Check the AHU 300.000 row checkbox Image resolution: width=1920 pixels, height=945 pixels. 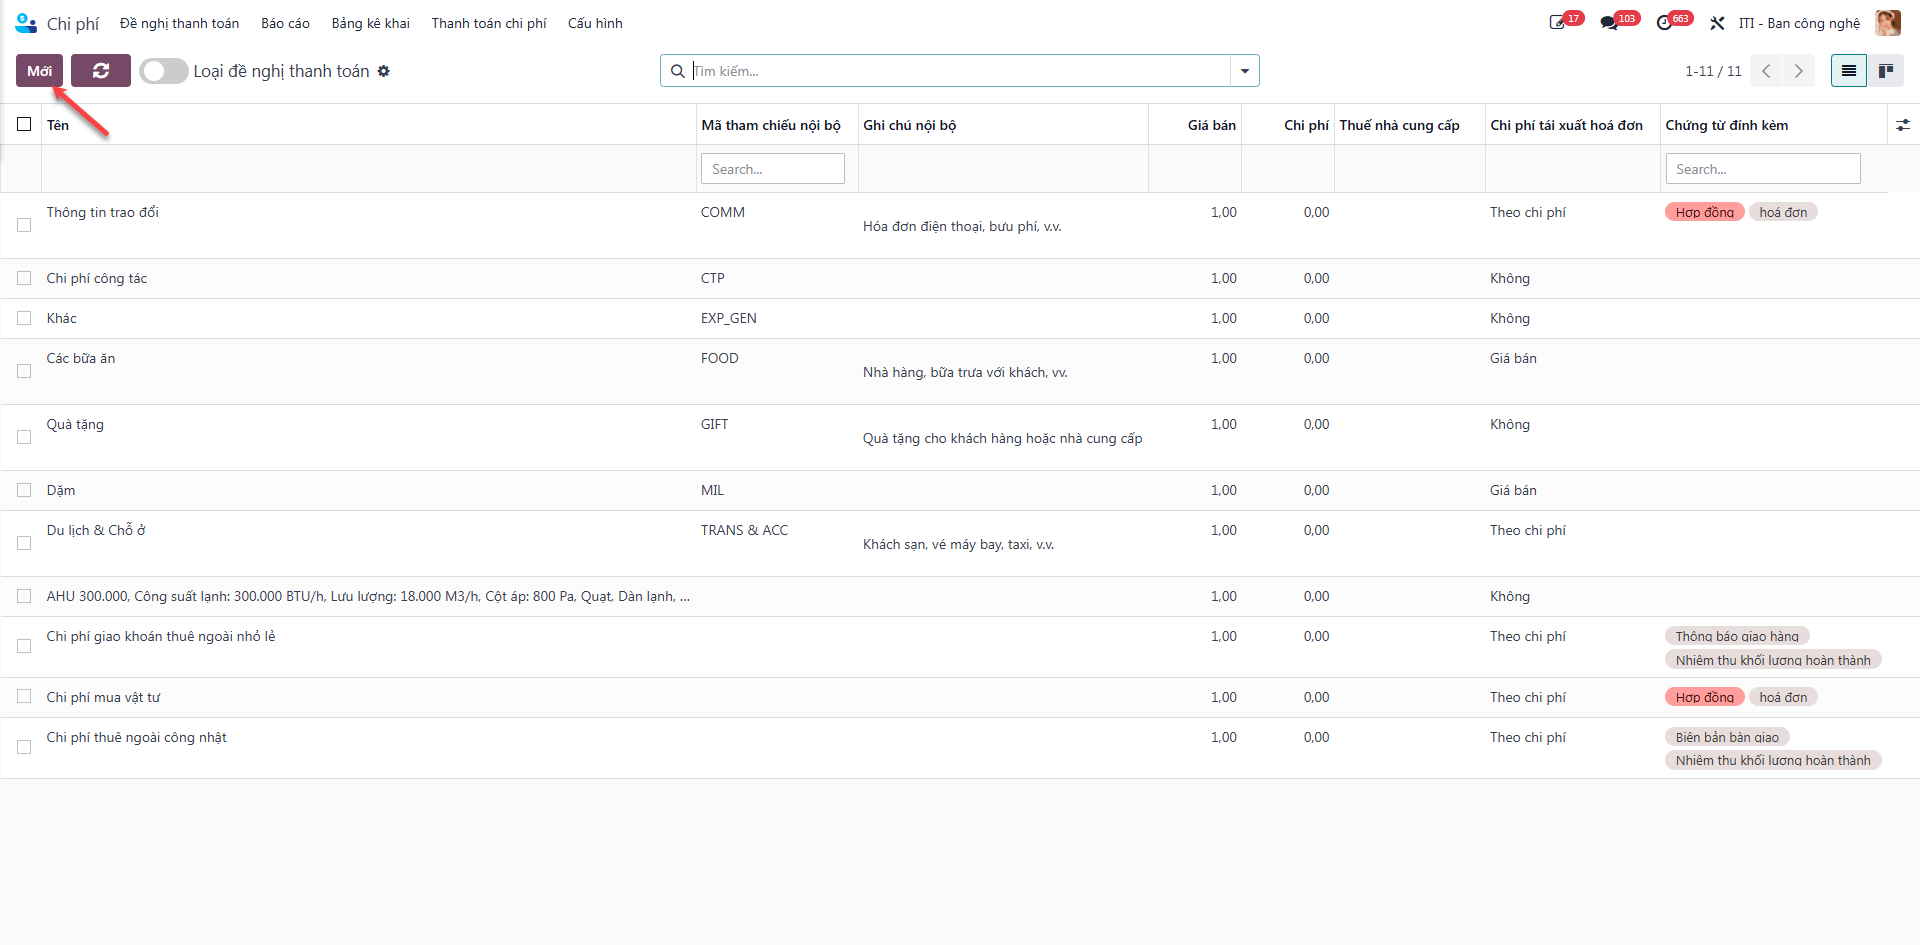(24, 596)
